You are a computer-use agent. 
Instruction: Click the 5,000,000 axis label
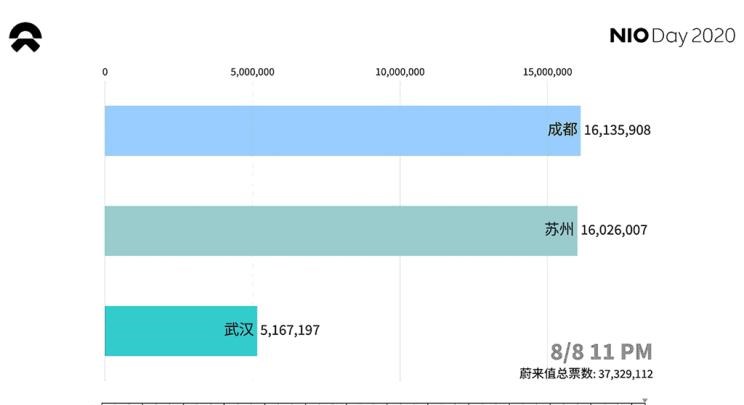click(x=252, y=72)
